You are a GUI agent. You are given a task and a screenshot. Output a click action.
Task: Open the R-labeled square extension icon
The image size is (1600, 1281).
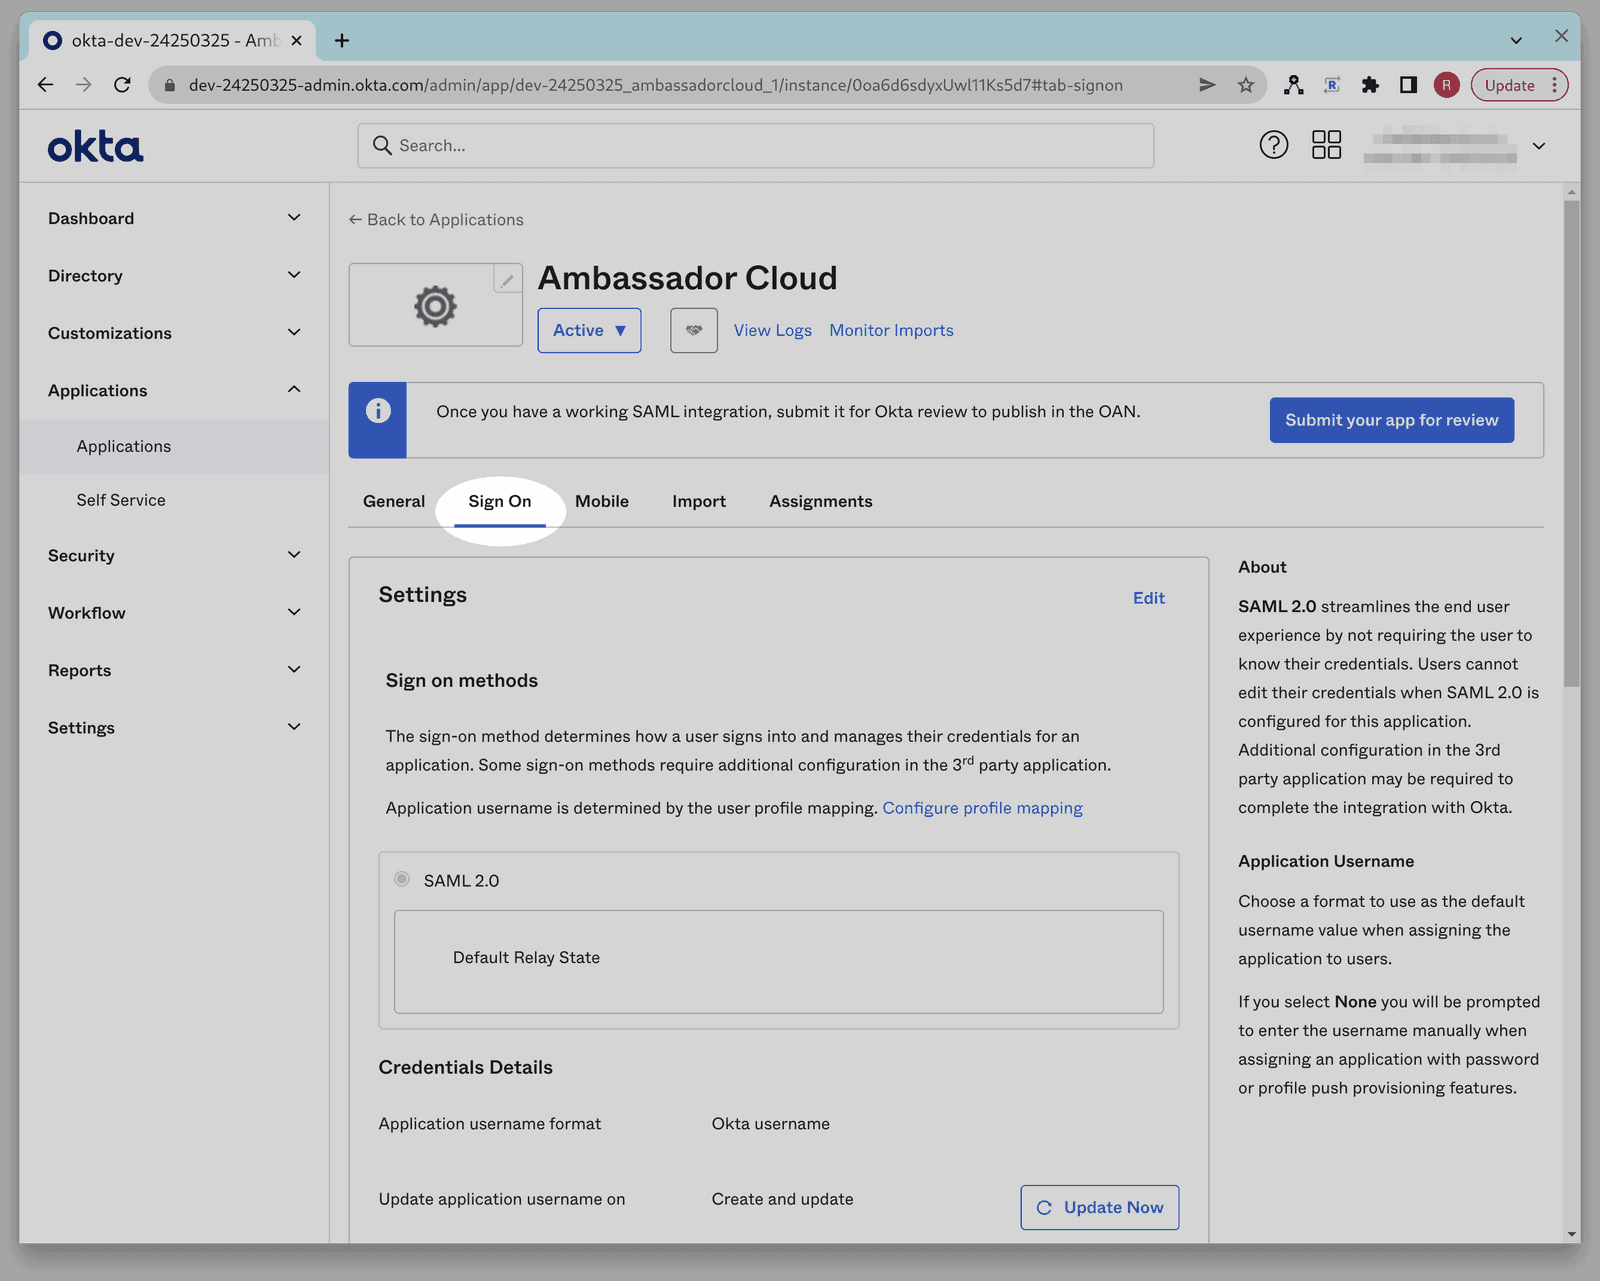(x=1332, y=85)
